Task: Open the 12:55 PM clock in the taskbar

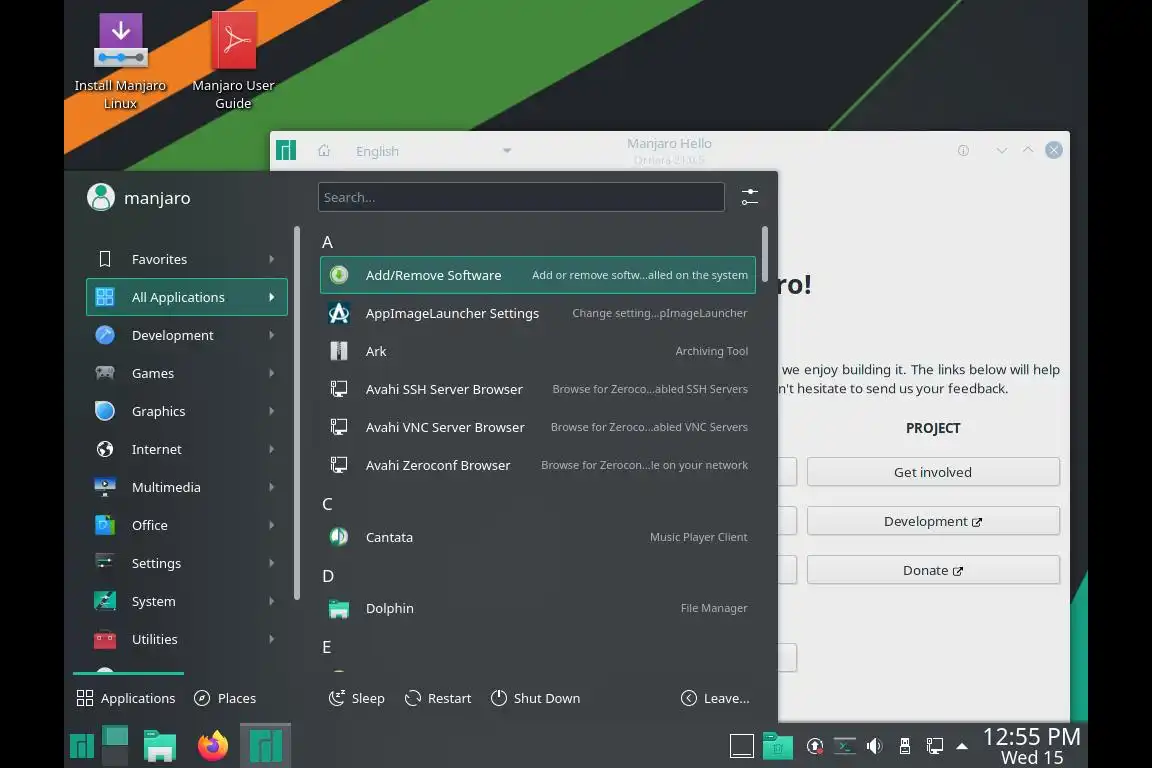Action: point(1032,746)
